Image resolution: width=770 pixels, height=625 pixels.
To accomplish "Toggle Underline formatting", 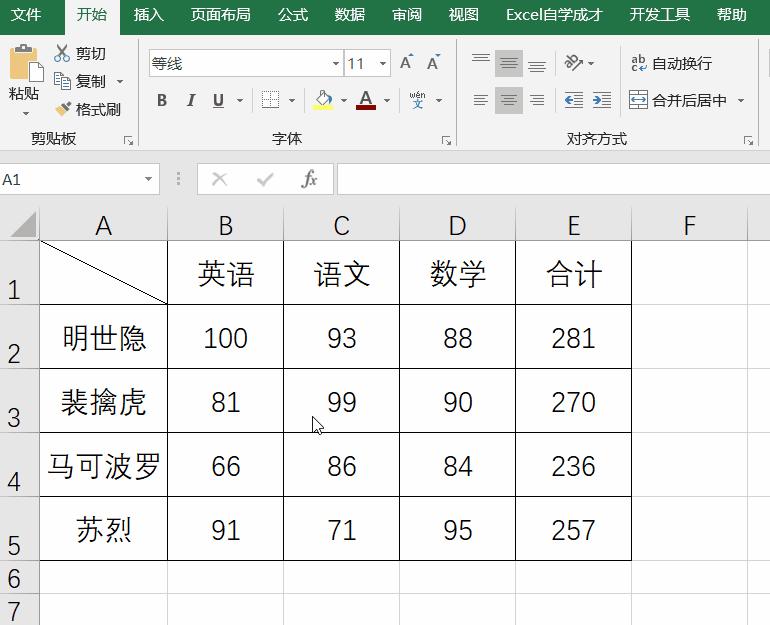I will click(x=219, y=100).
